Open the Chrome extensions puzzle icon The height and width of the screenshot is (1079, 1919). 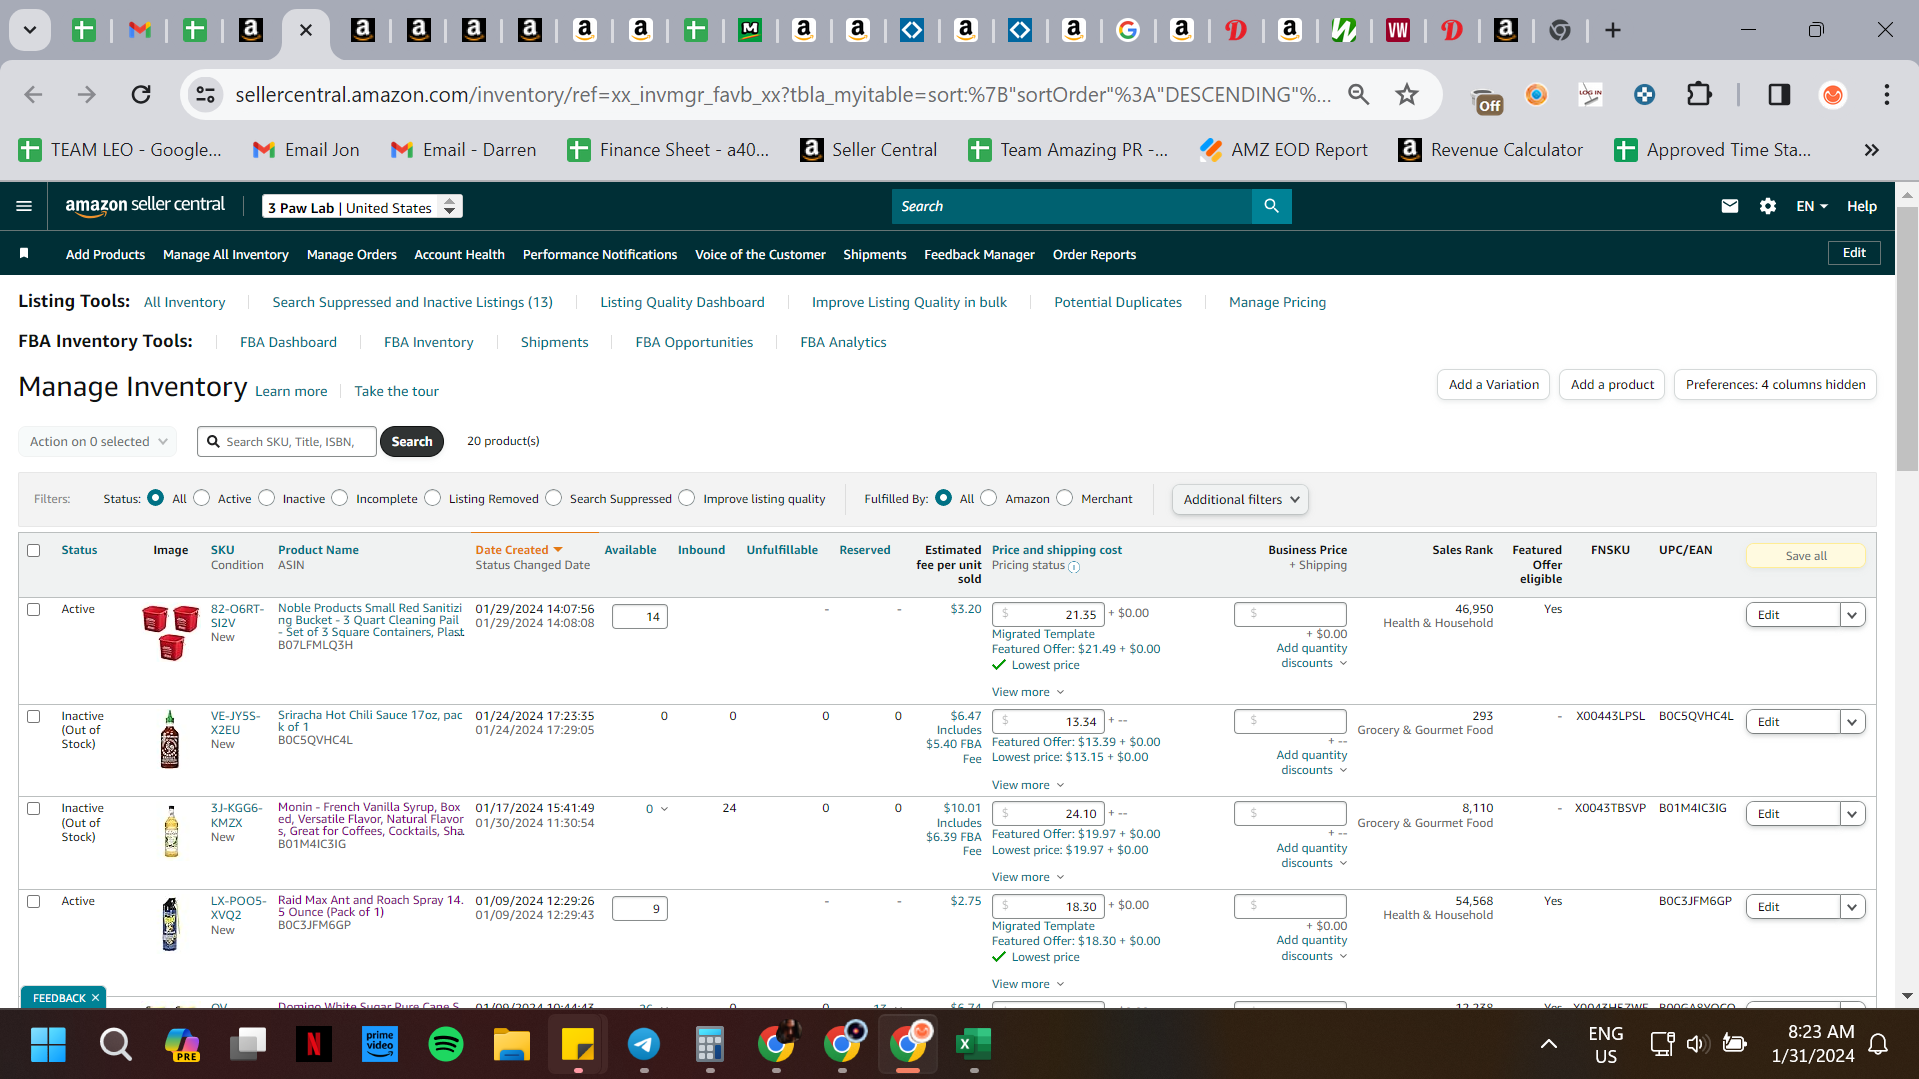coord(1699,94)
